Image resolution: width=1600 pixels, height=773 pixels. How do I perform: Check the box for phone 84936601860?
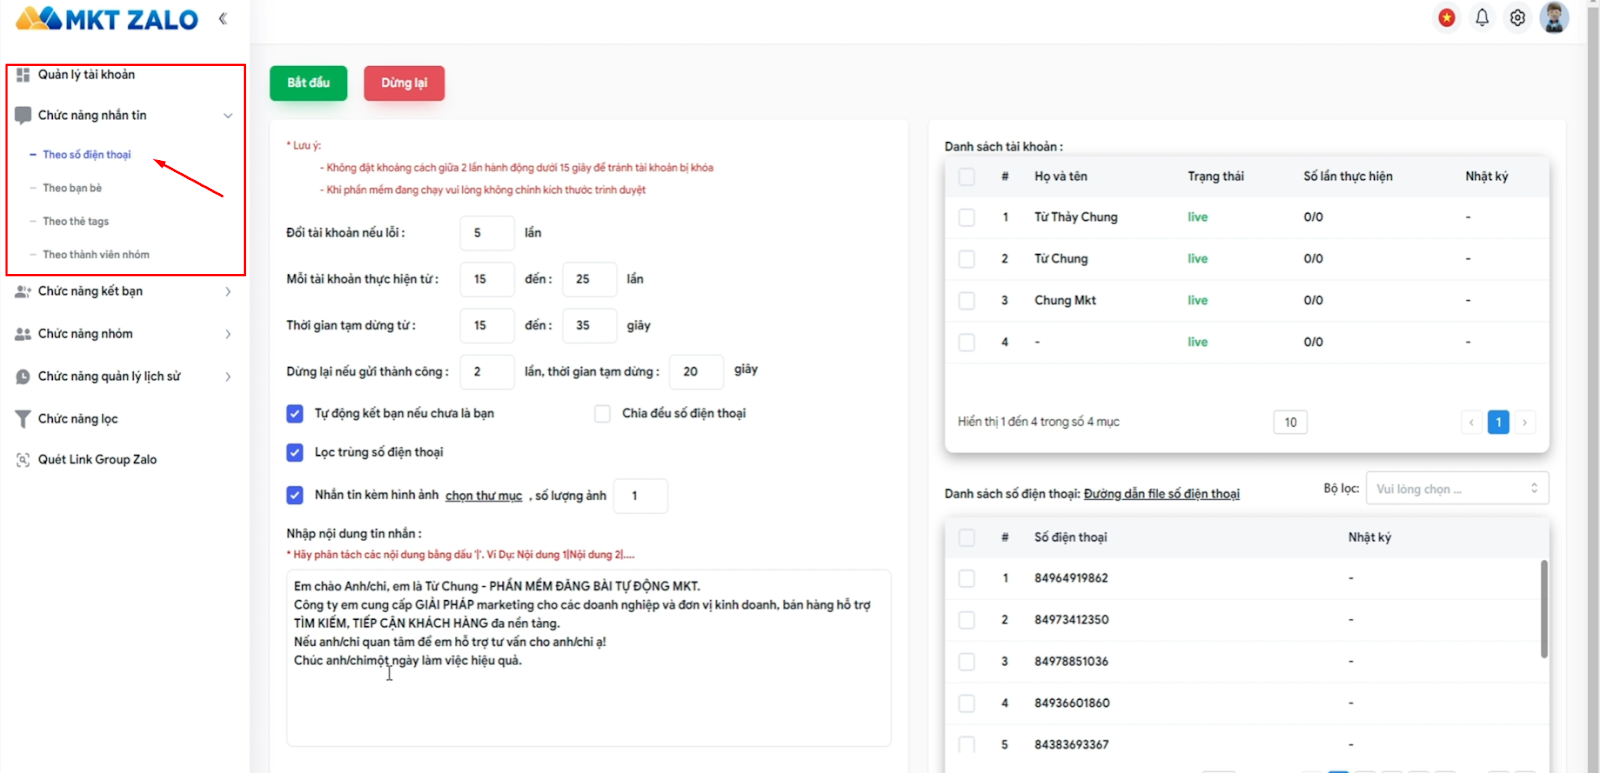966,703
